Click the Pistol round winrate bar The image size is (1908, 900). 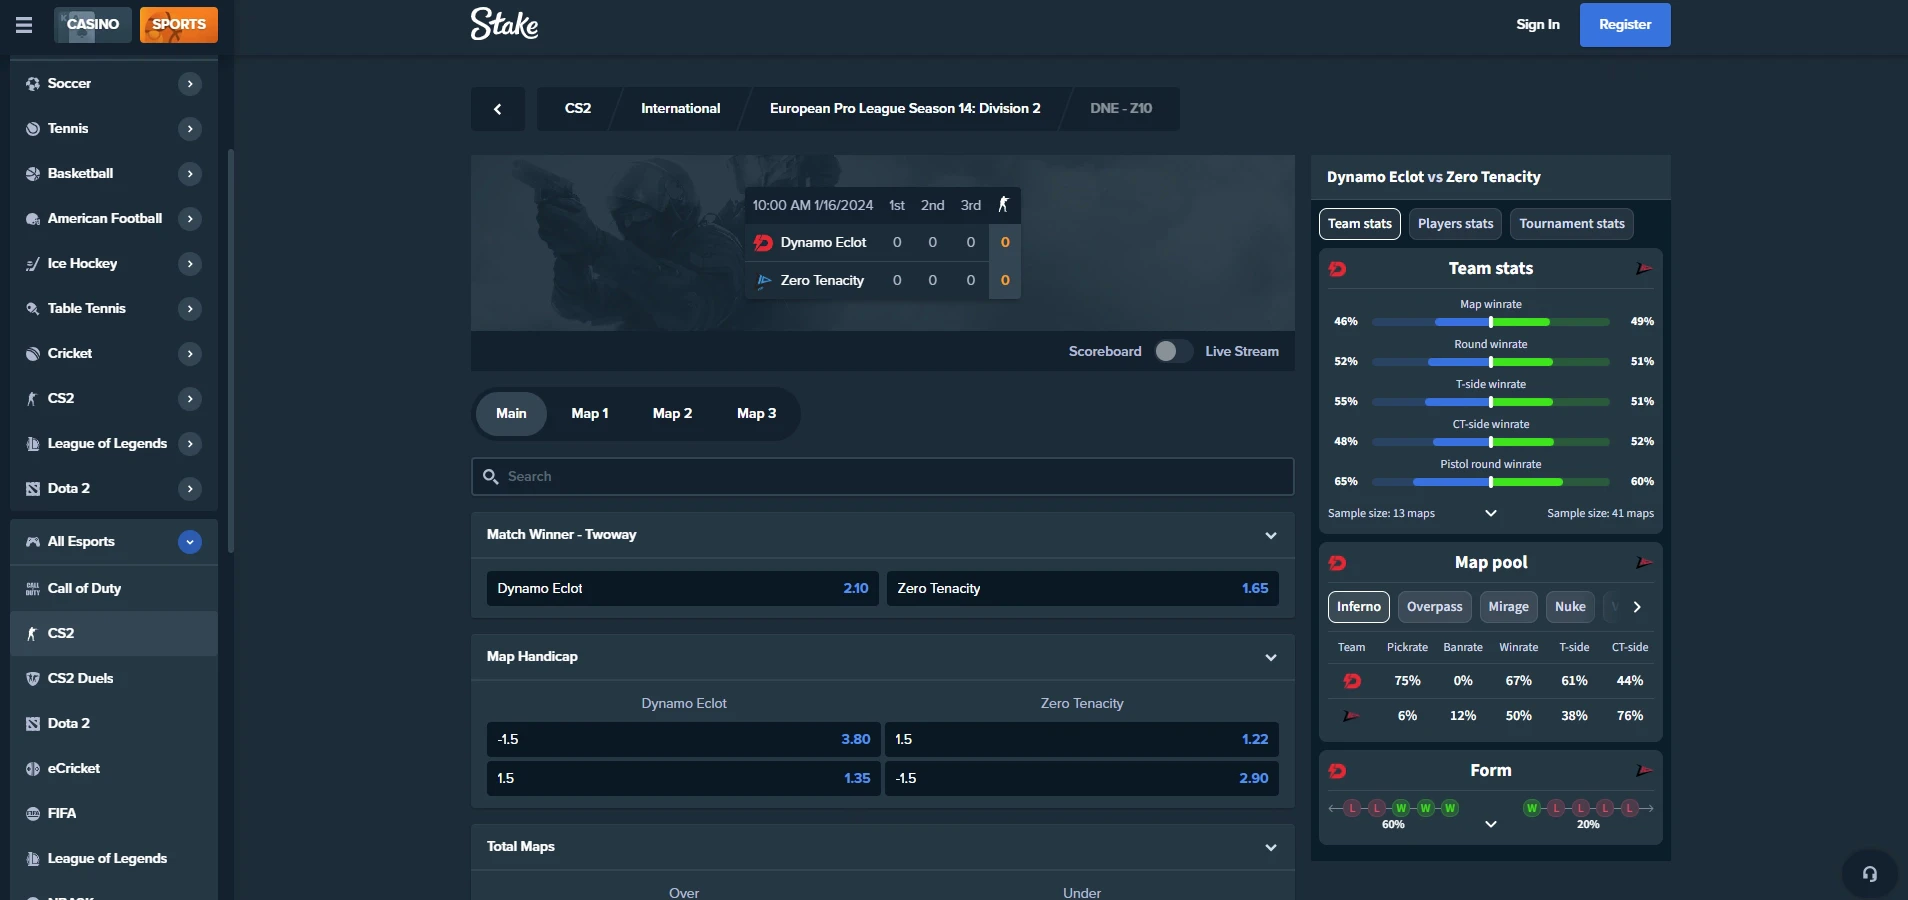coord(1491,482)
